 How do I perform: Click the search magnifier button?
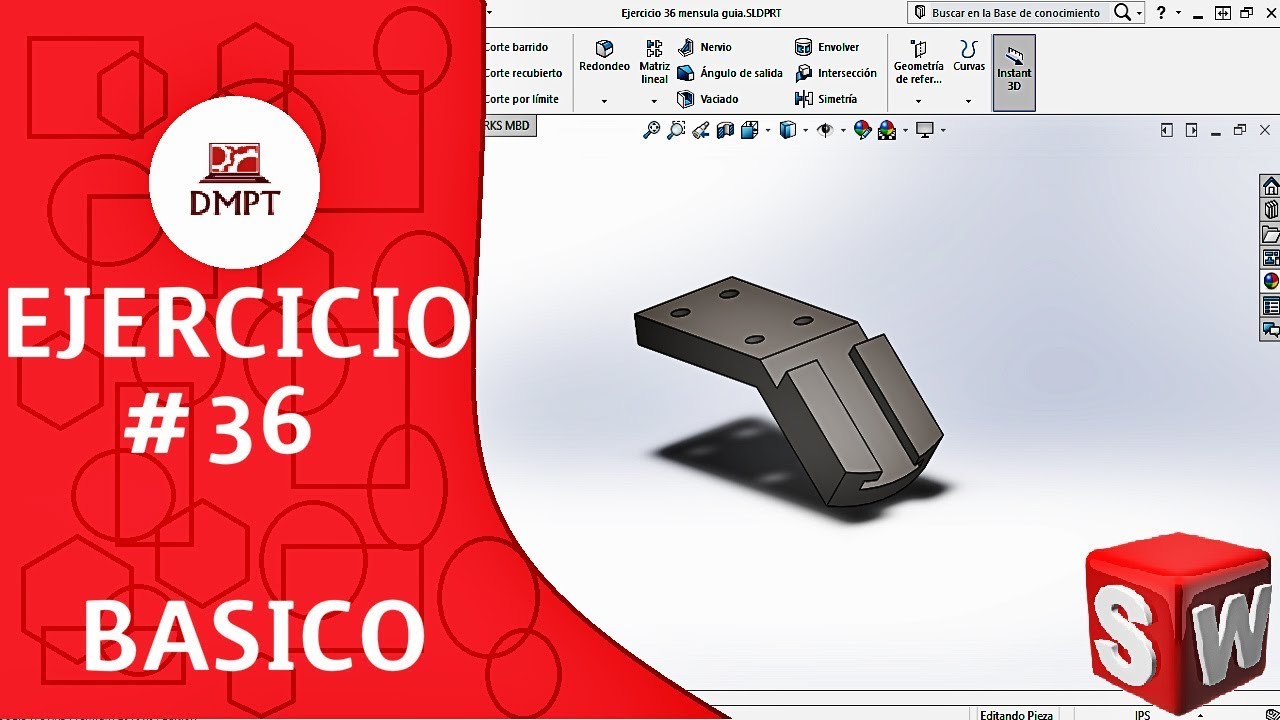1123,13
